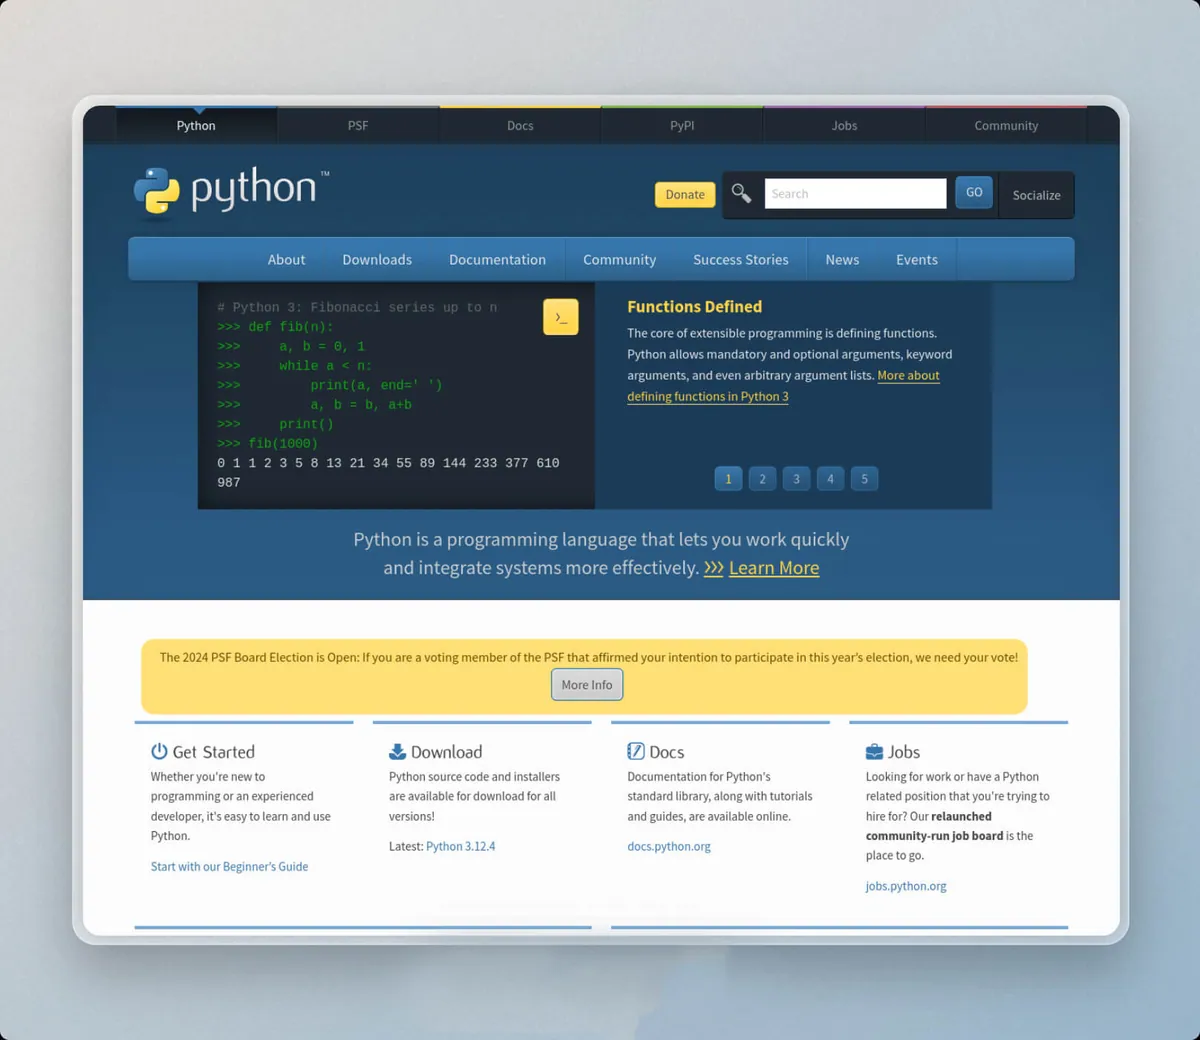The image size is (1200, 1040).
Task: Click the Fibonacci comment line in code
Action: point(357,308)
